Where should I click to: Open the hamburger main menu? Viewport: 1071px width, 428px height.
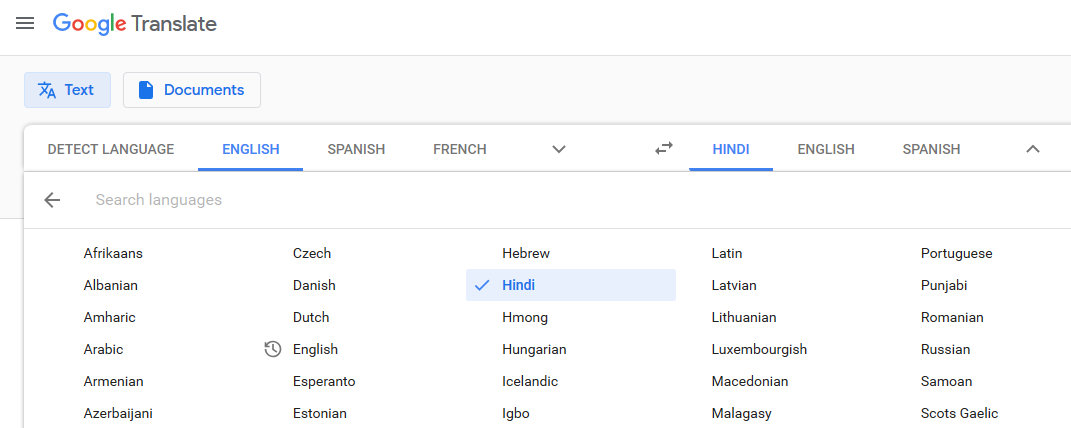(x=25, y=24)
